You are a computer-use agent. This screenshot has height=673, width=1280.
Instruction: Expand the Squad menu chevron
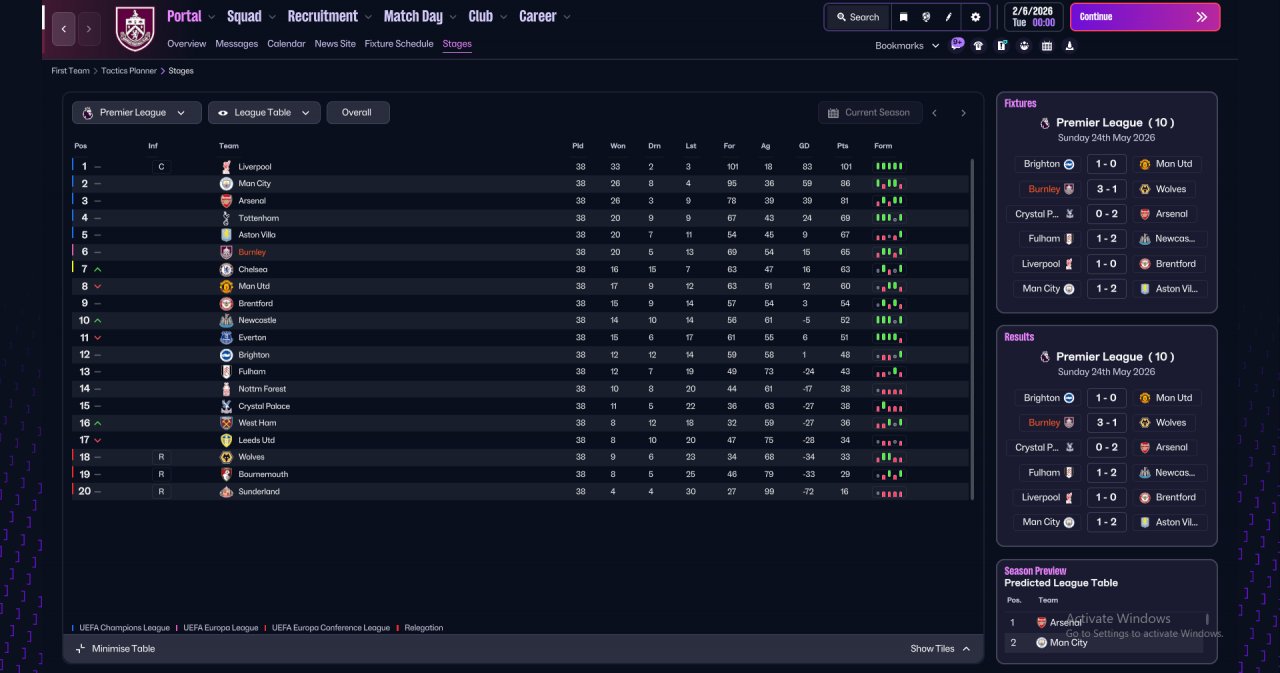tap(272, 17)
